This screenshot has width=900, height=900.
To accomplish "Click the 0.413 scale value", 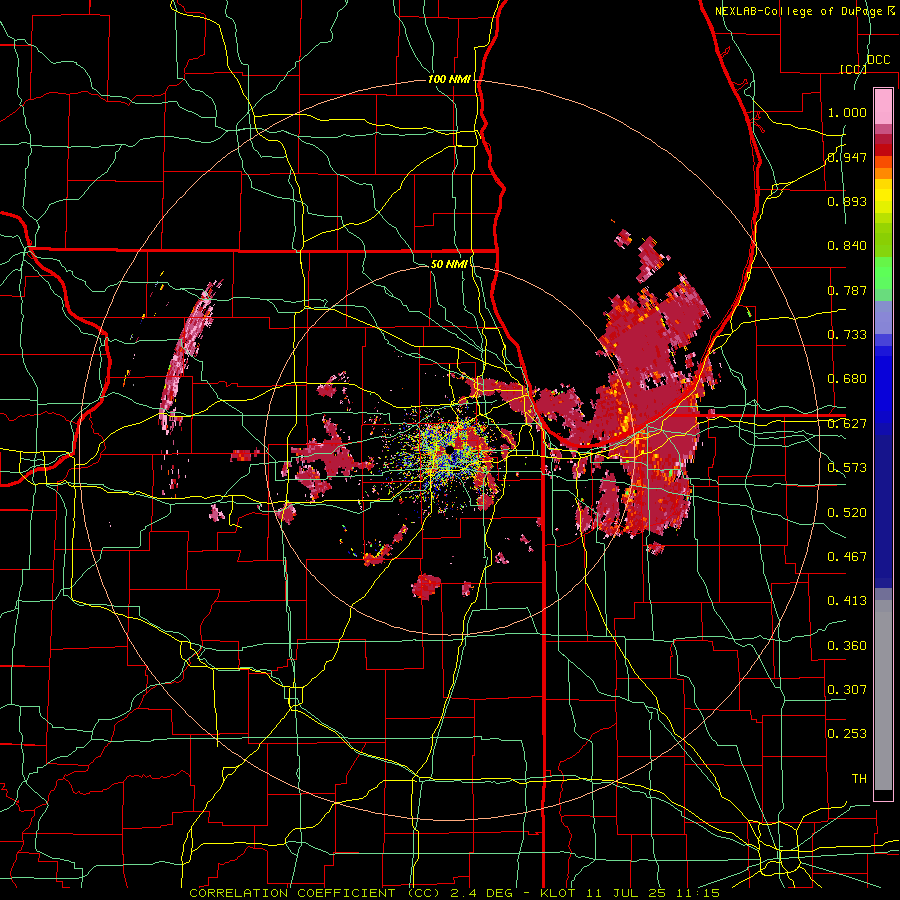I will pos(847,601).
